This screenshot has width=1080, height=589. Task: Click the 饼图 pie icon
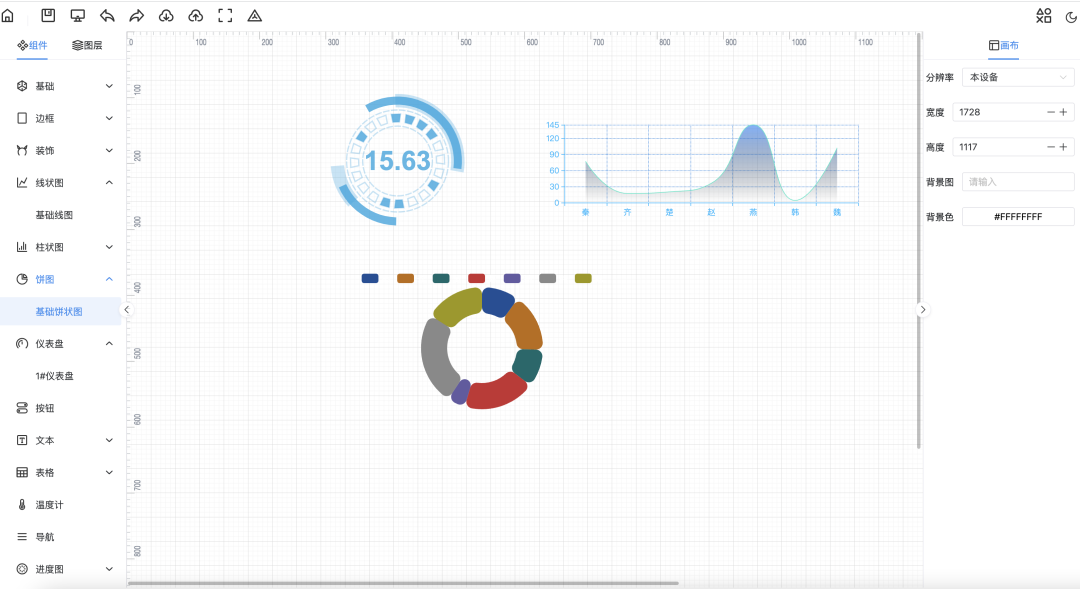22,279
